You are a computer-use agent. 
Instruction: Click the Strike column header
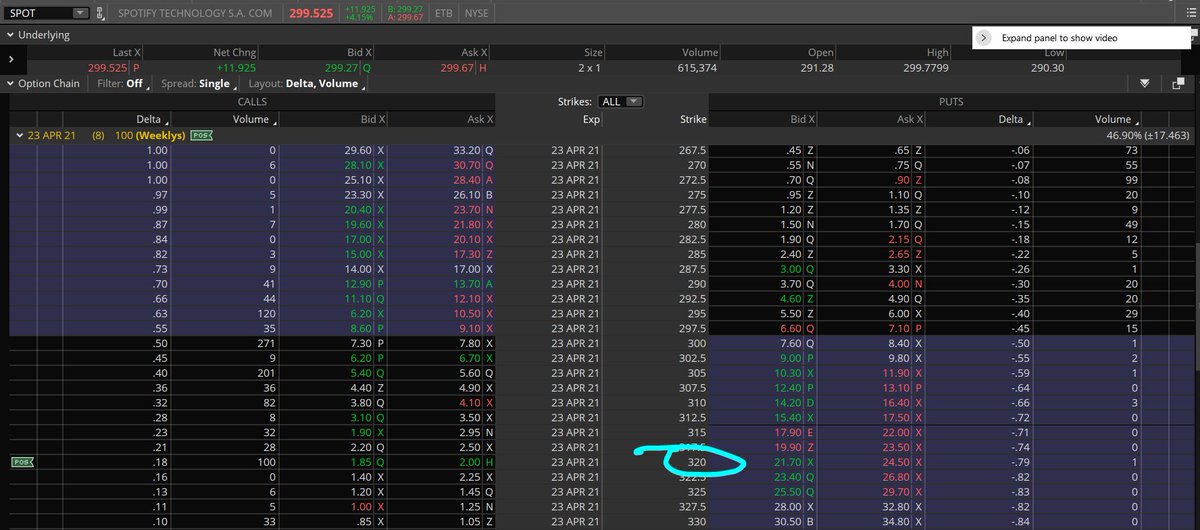[692, 119]
